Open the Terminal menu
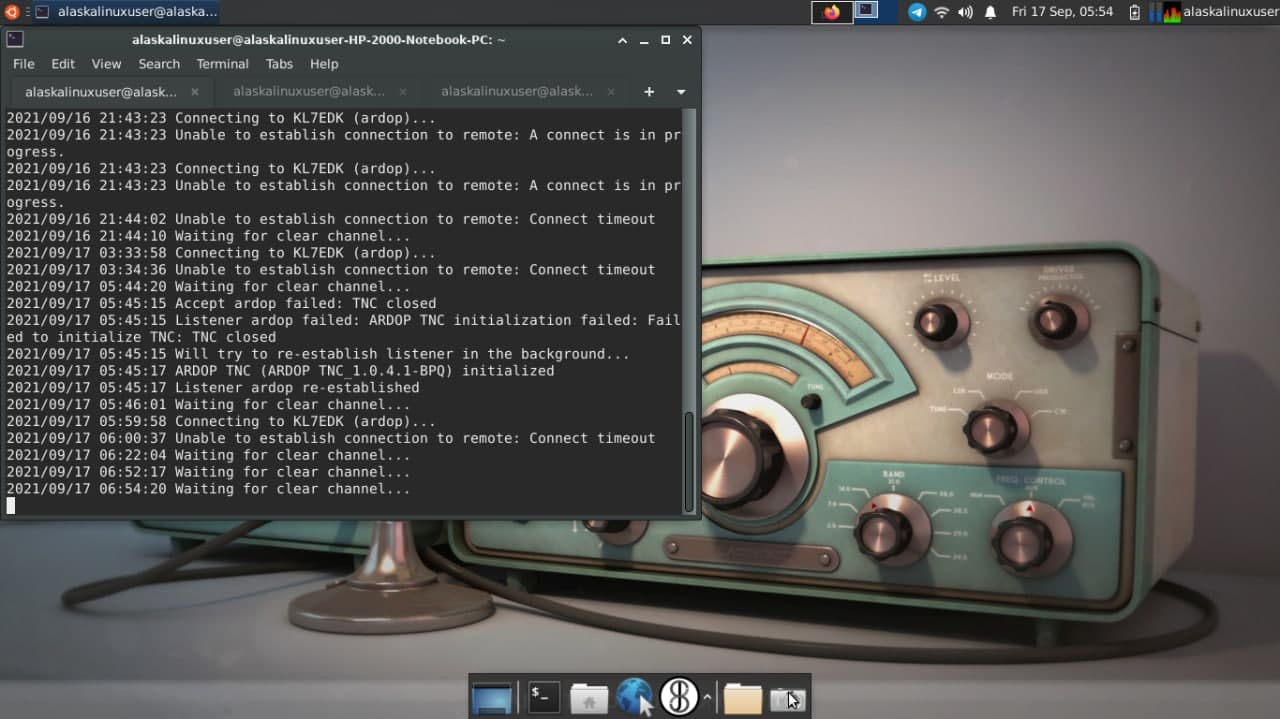The image size is (1280, 719). pyautogui.click(x=222, y=64)
